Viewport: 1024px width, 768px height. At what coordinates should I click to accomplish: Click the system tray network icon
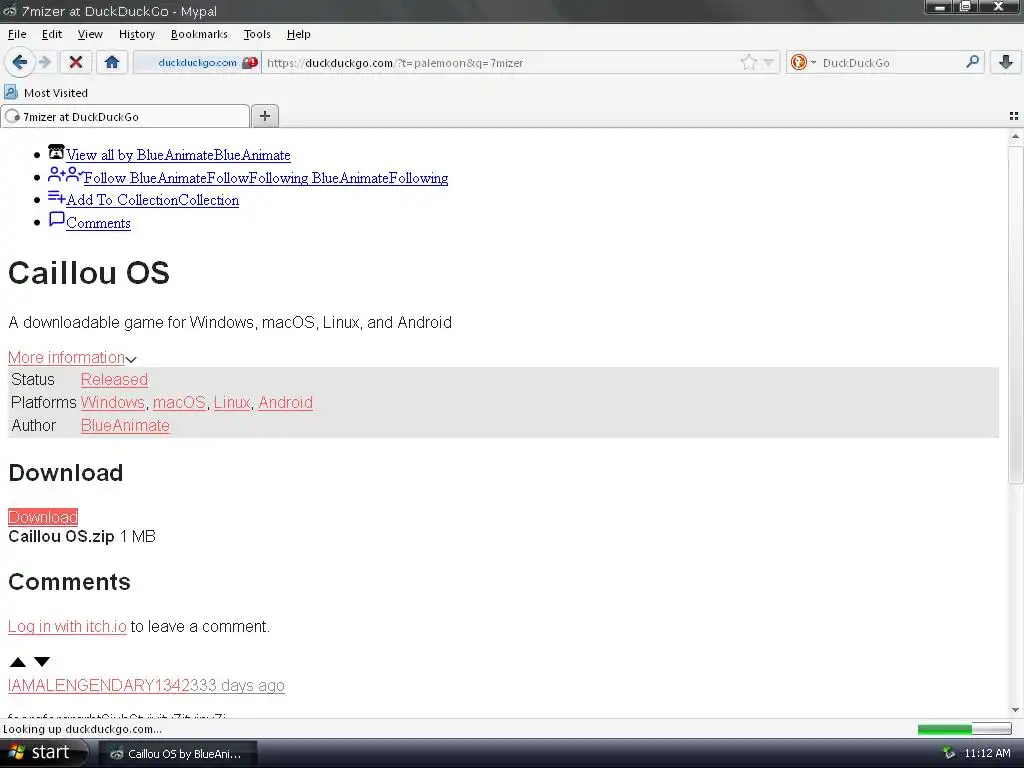pos(949,754)
